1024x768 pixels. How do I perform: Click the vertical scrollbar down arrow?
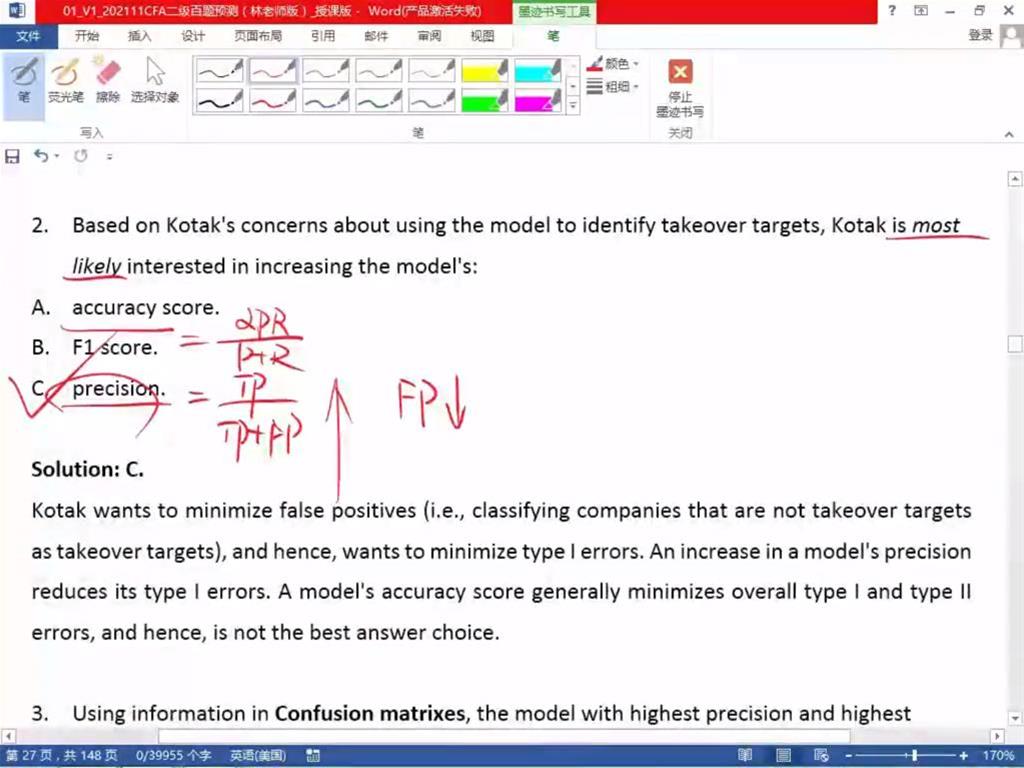click(1015, 718)
